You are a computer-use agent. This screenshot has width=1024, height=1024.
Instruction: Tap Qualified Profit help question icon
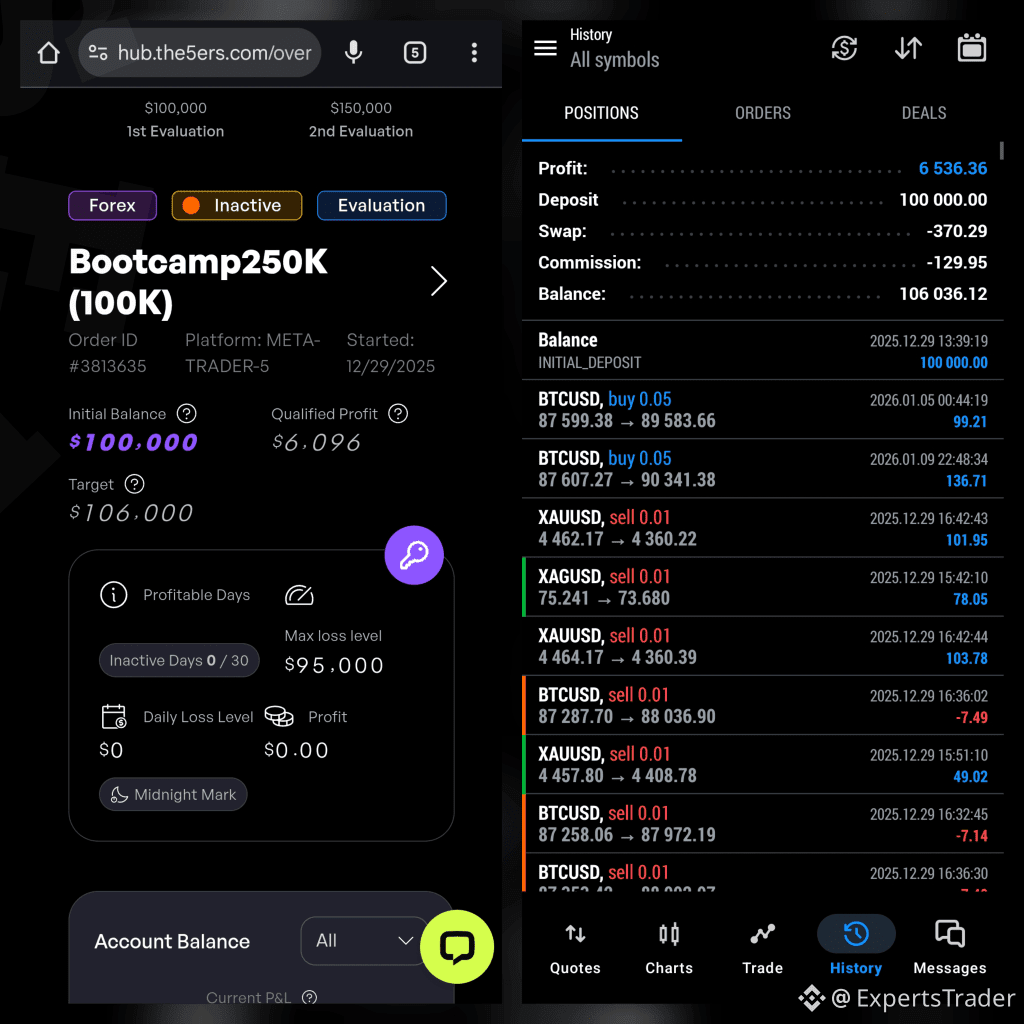[x=398, y=413]
